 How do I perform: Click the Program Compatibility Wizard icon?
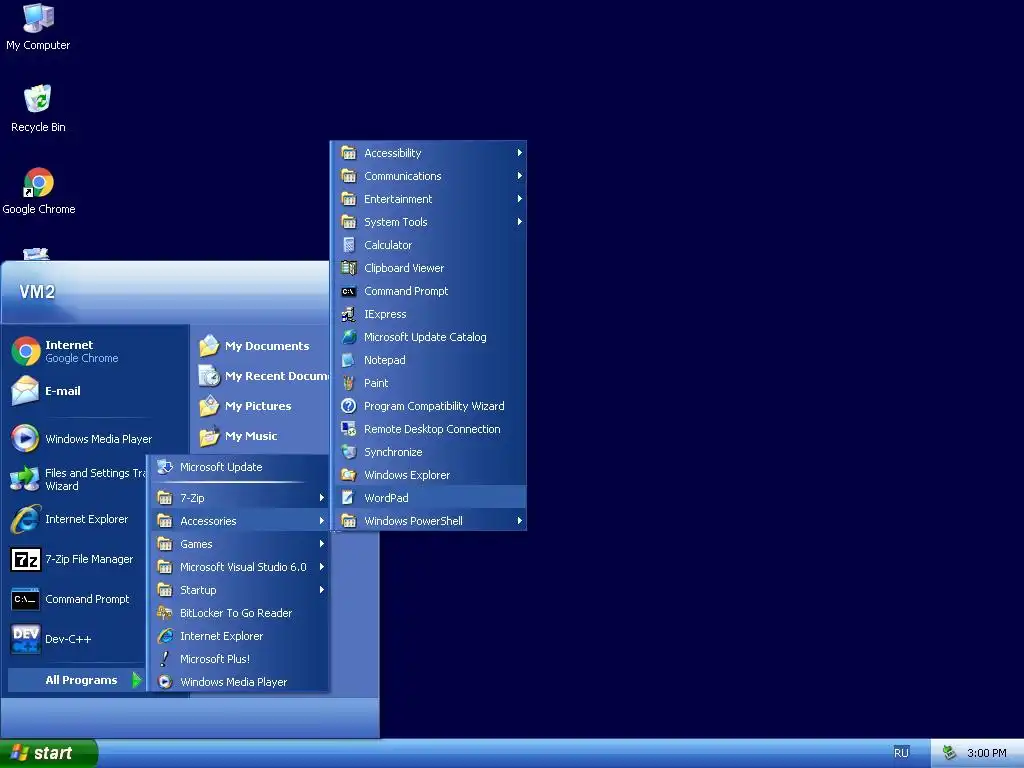pyautogui.click(x=349, y=406)
